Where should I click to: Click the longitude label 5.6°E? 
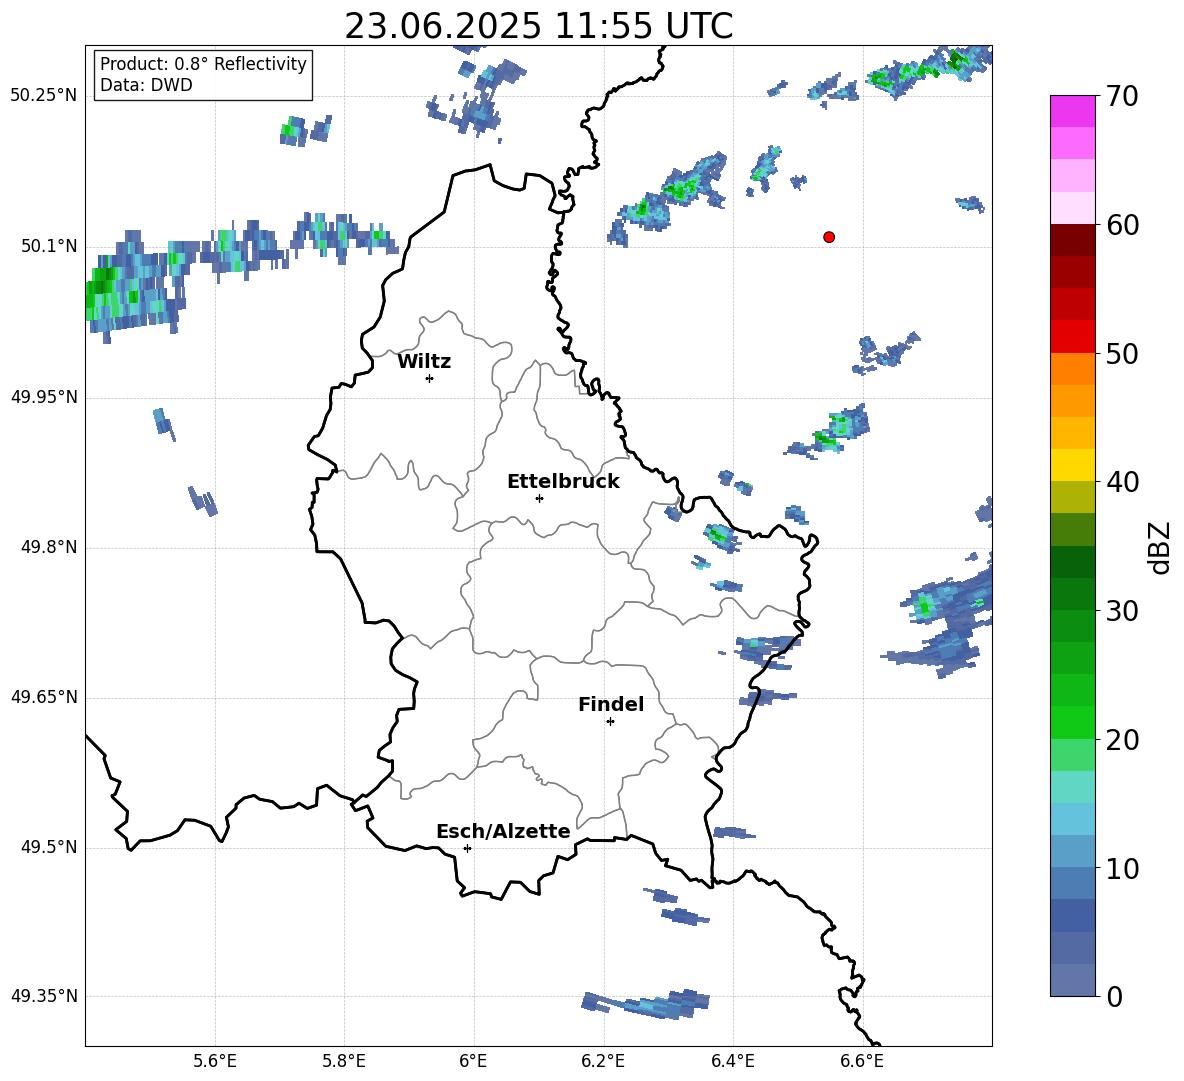tap(215, 1062)
